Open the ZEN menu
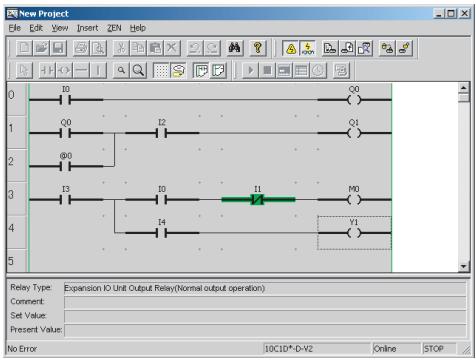Viewport: 476px width, 360px height. coord(114,28)
